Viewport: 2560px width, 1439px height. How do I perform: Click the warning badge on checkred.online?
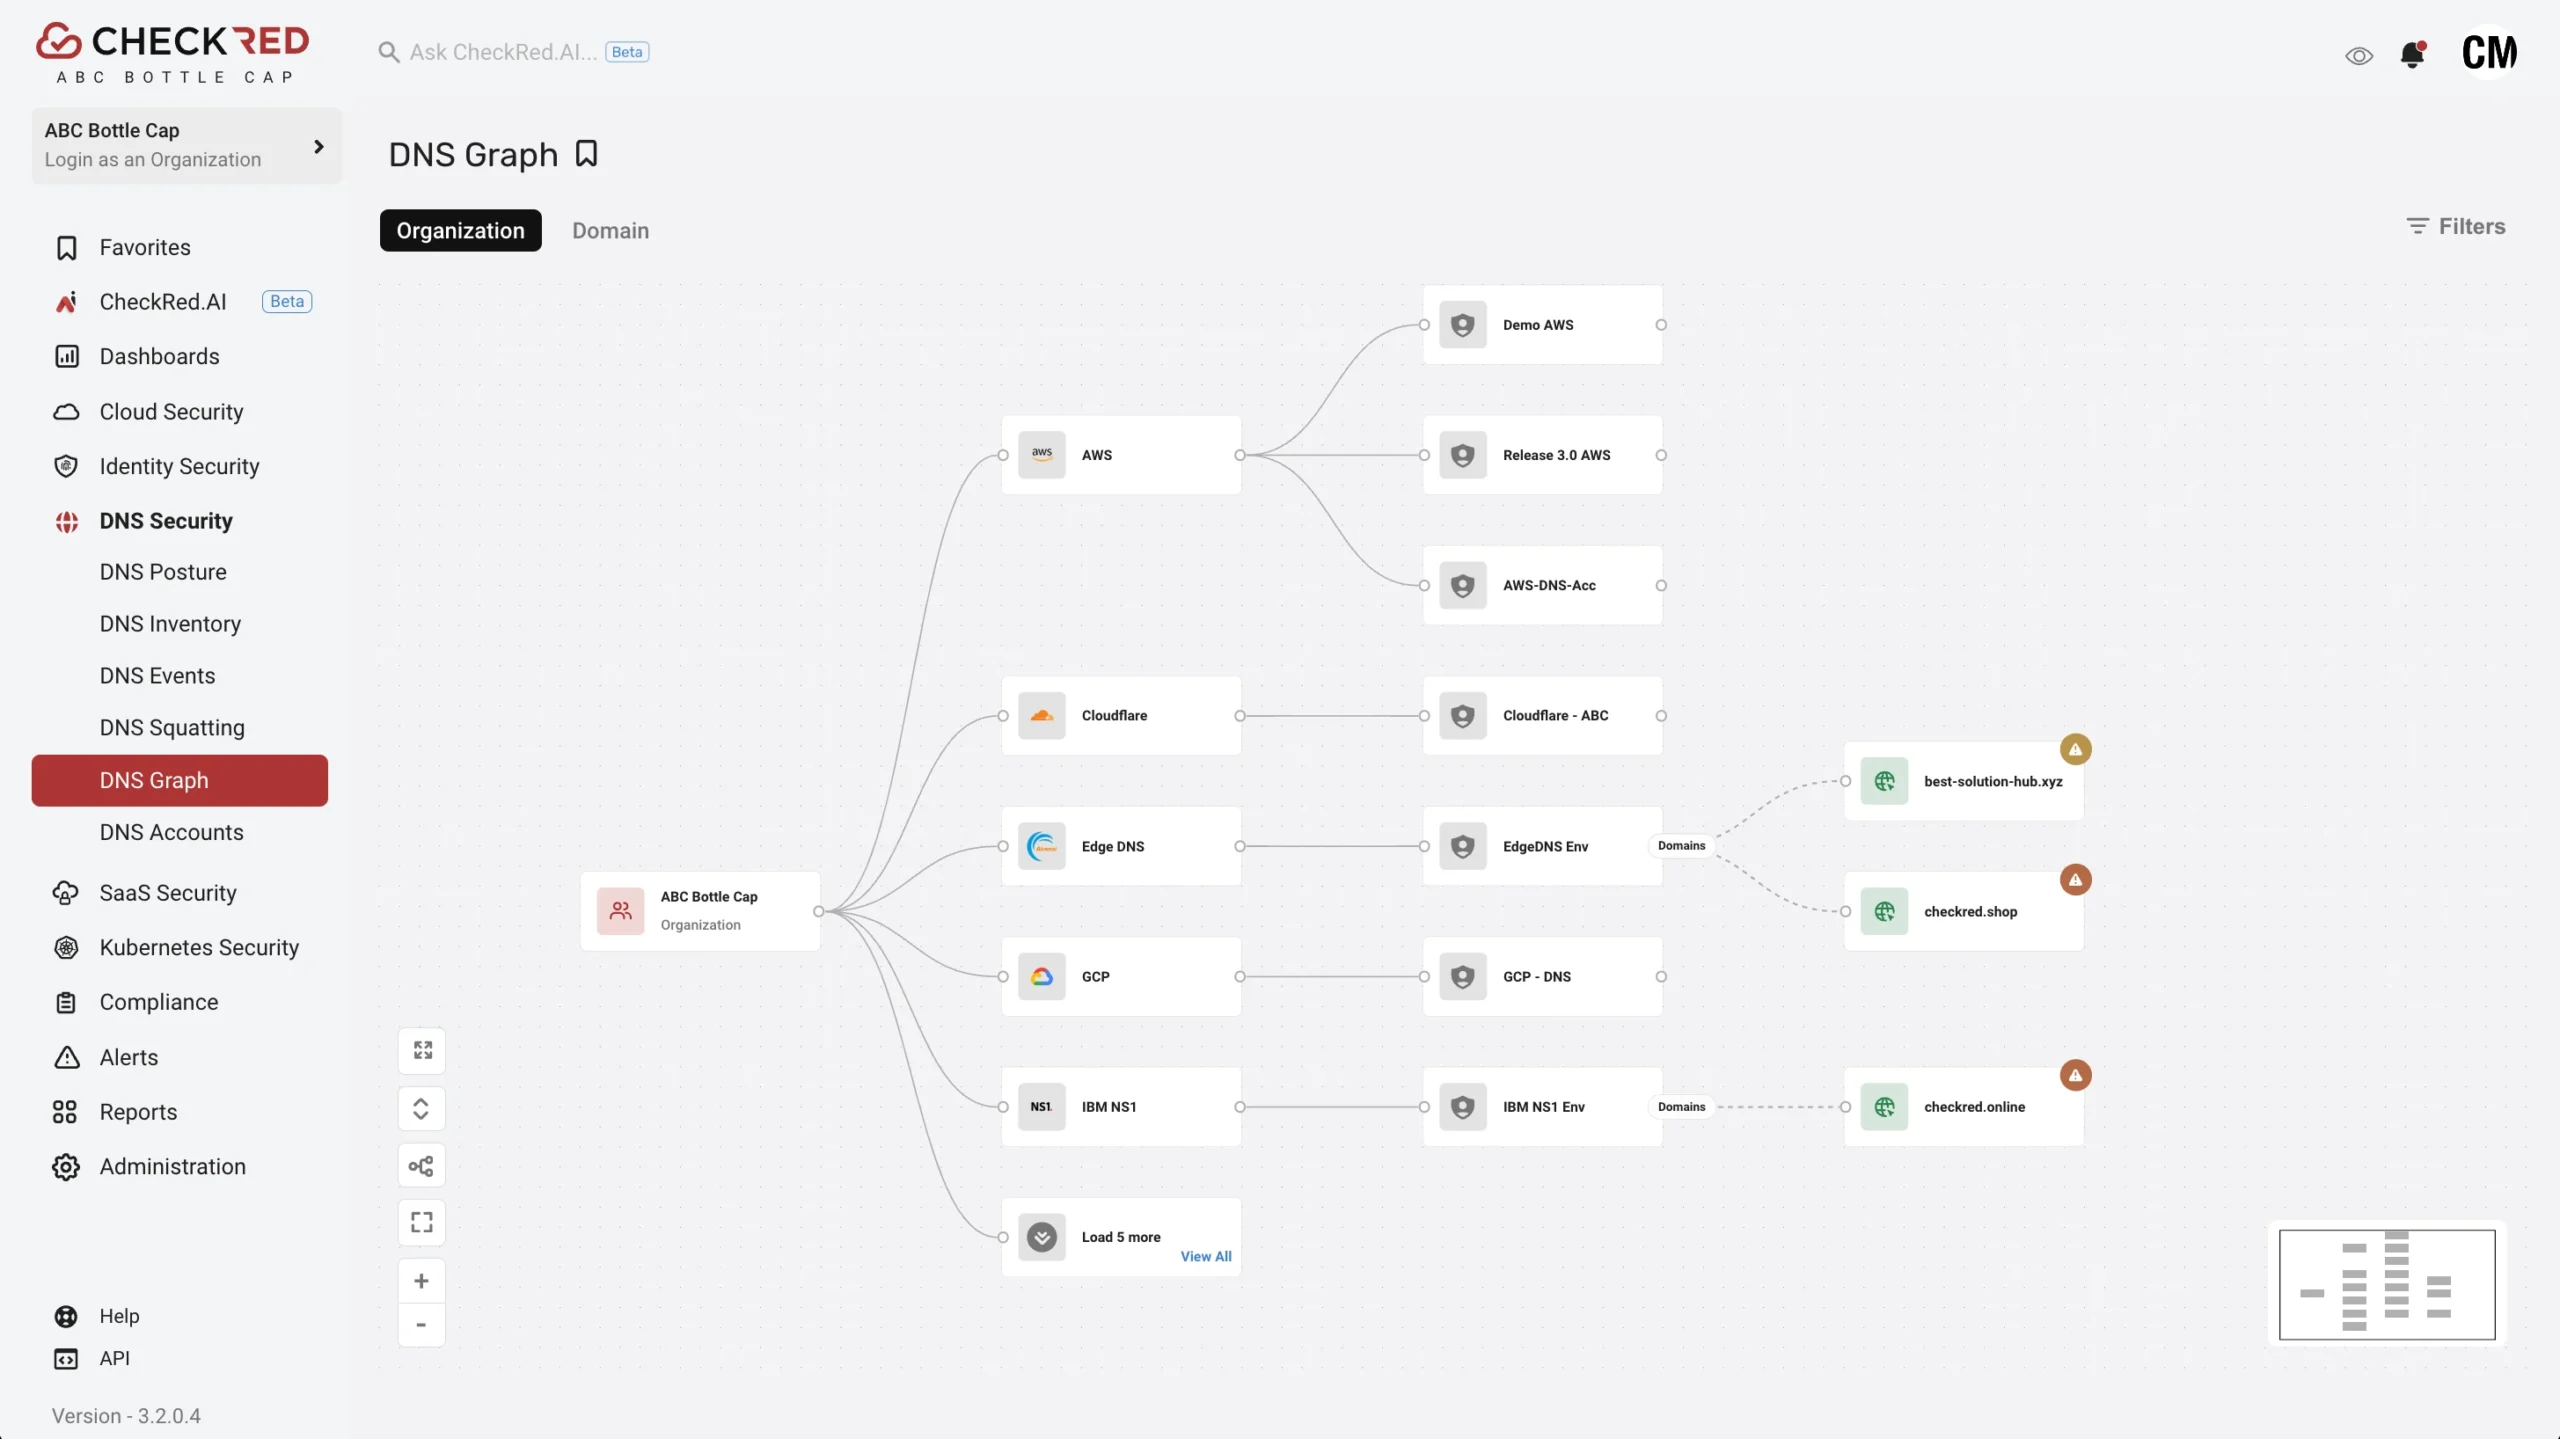2075,1076
